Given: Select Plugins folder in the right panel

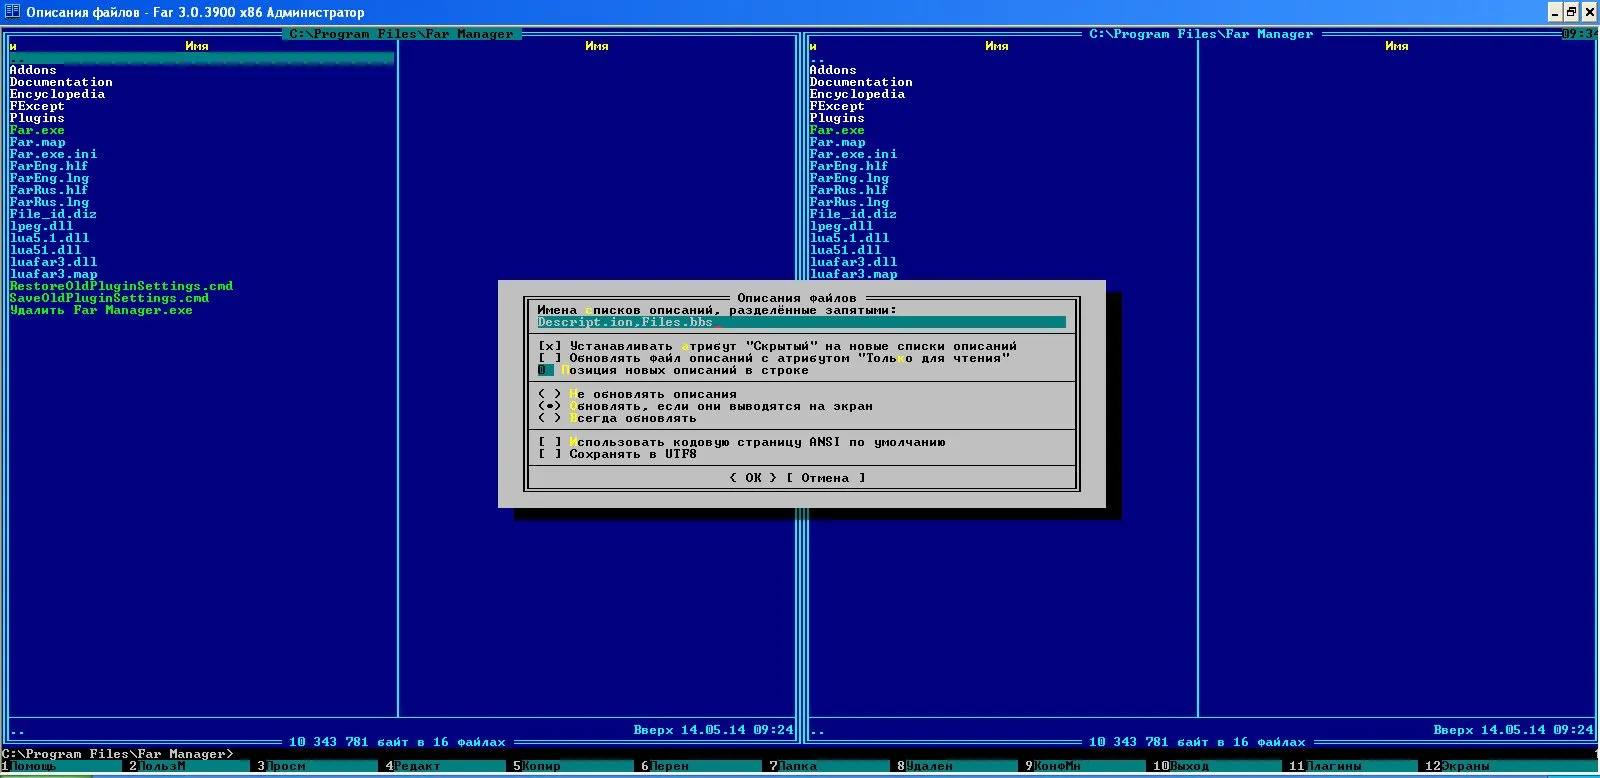Looking at the screenshot, I should pos(837,118).
